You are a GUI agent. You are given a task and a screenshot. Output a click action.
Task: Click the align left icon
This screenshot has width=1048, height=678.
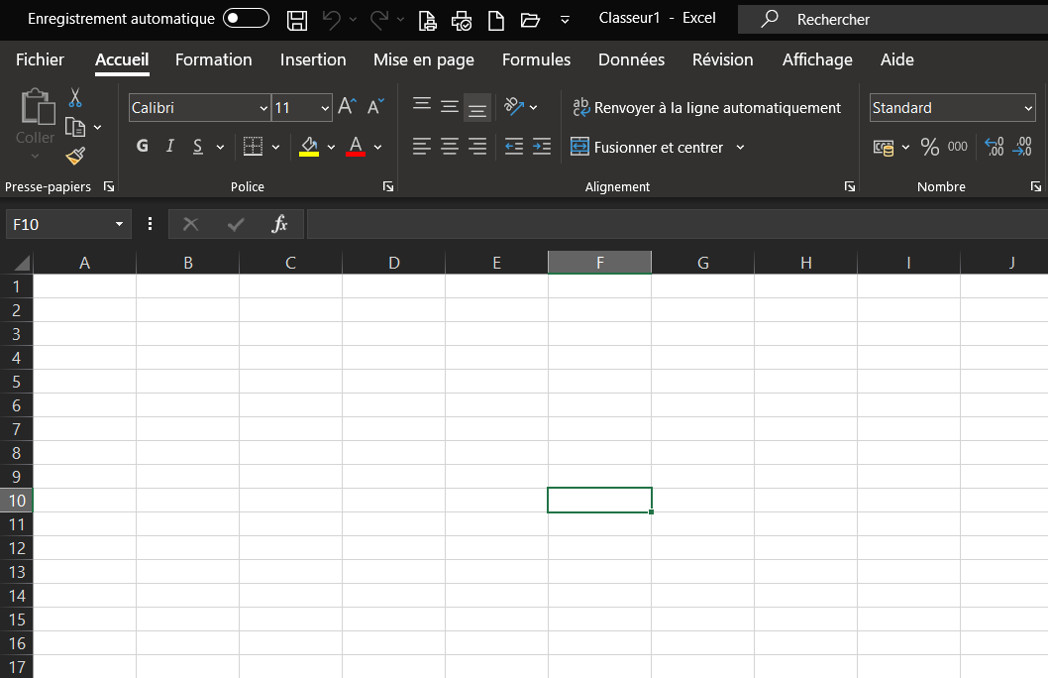(421, 146)
